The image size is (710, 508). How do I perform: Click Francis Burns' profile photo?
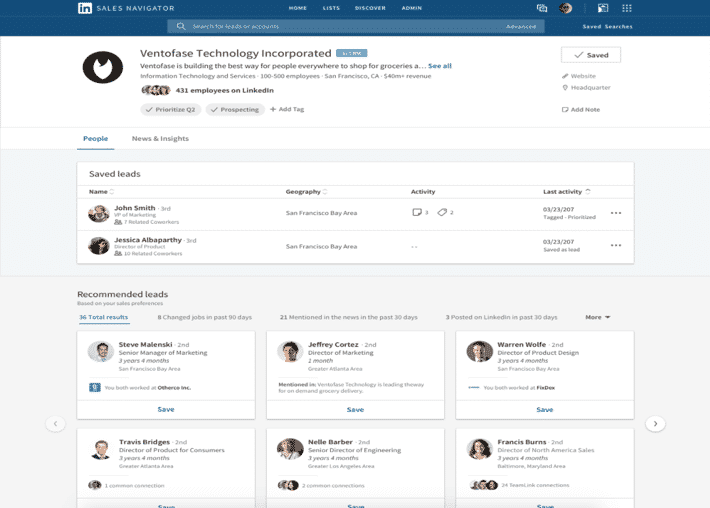click(480, 449)
